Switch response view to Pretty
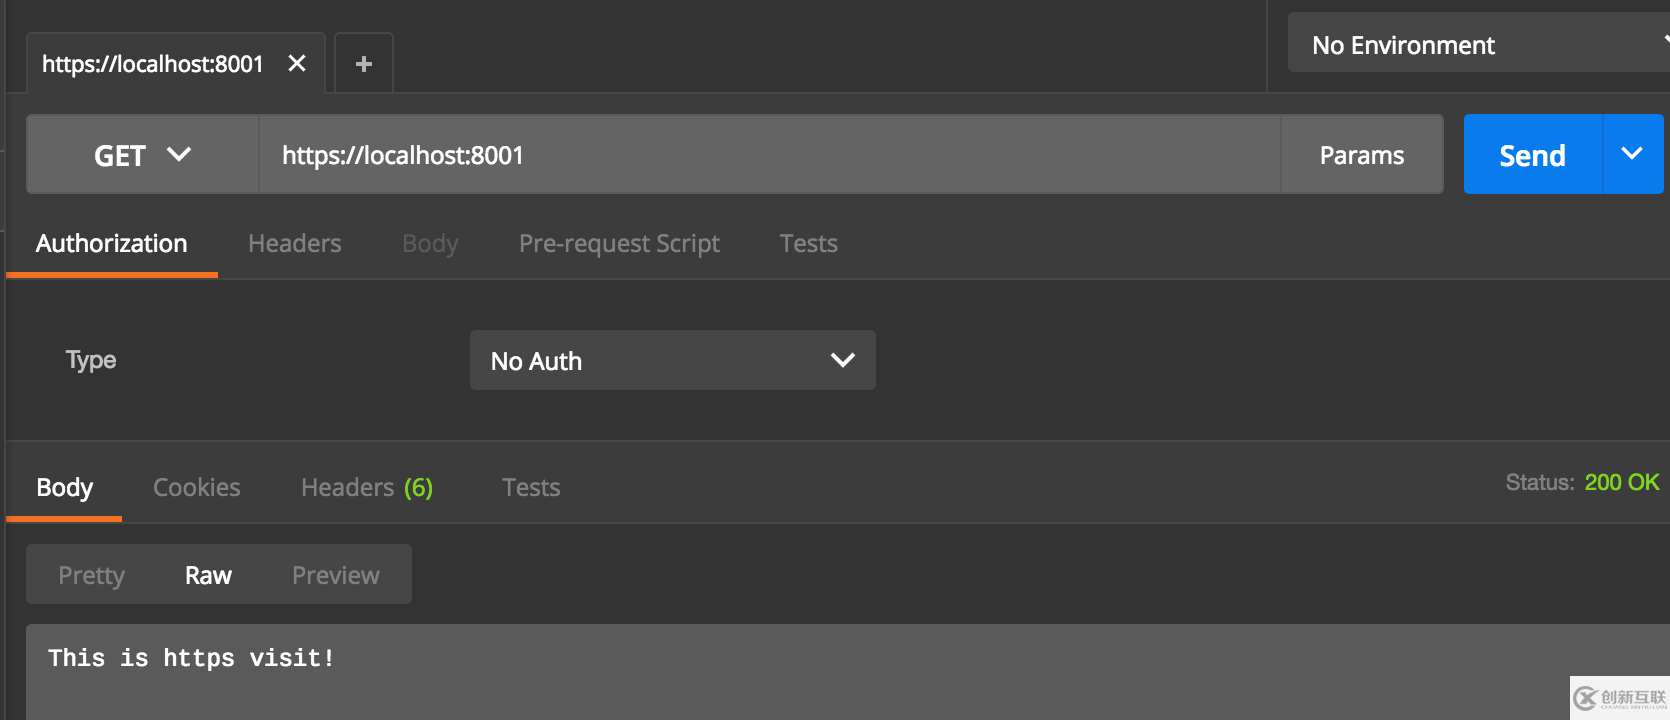Image resolution: width=1670 pixels, height=720 pixels. 91,575
